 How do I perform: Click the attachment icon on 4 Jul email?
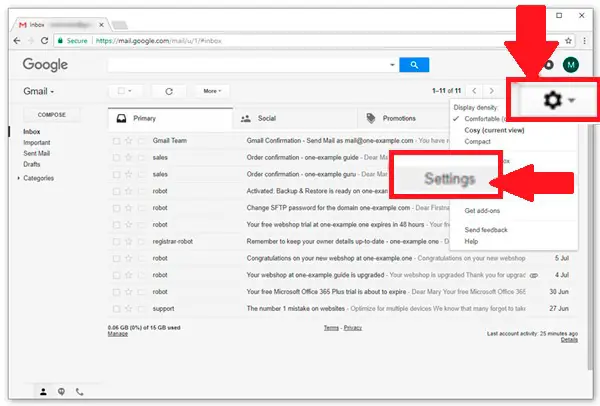coord(534,275)
